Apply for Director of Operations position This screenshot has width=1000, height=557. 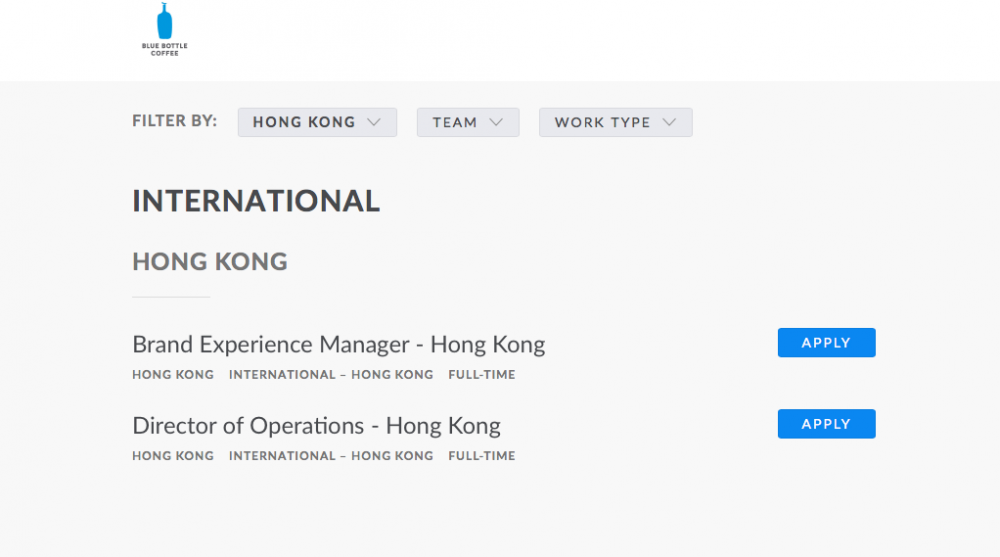coord(826,424)
